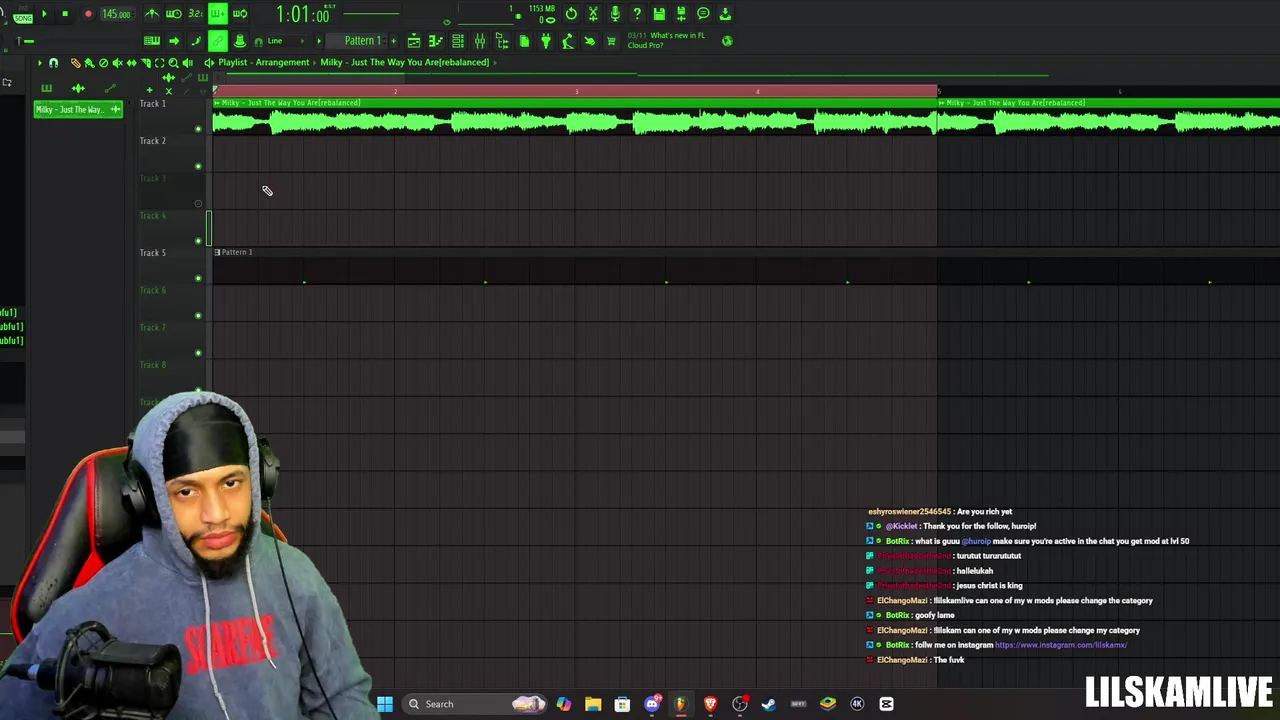Screen dimensions: 1280x720
Task: Mute Track 2 via its green dot
Action: point(198,166)
